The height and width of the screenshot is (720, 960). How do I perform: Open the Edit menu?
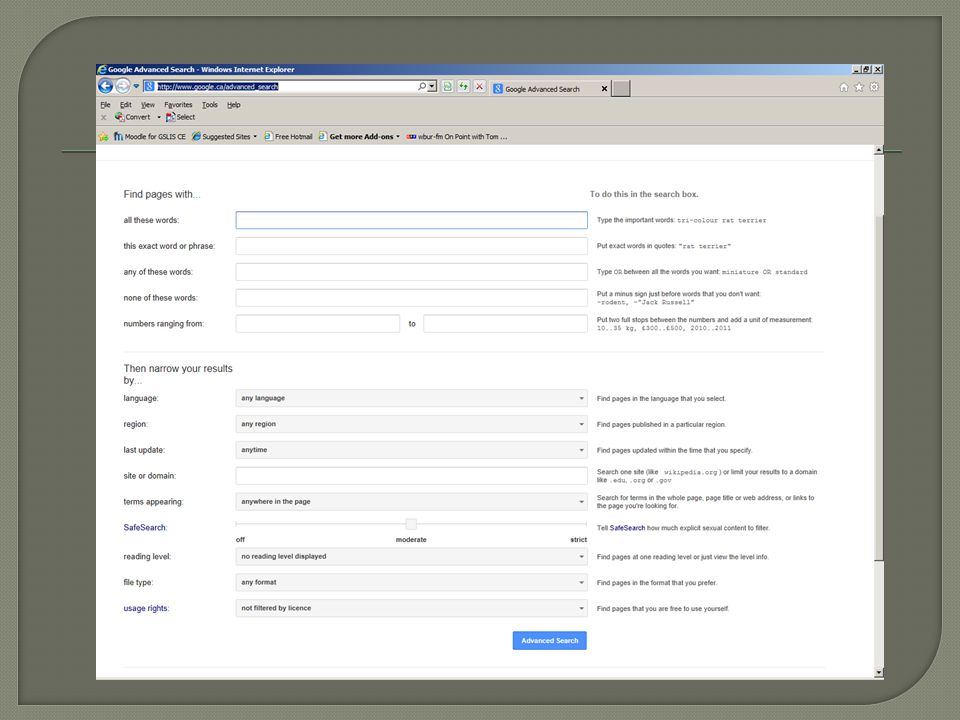[126, 105]
